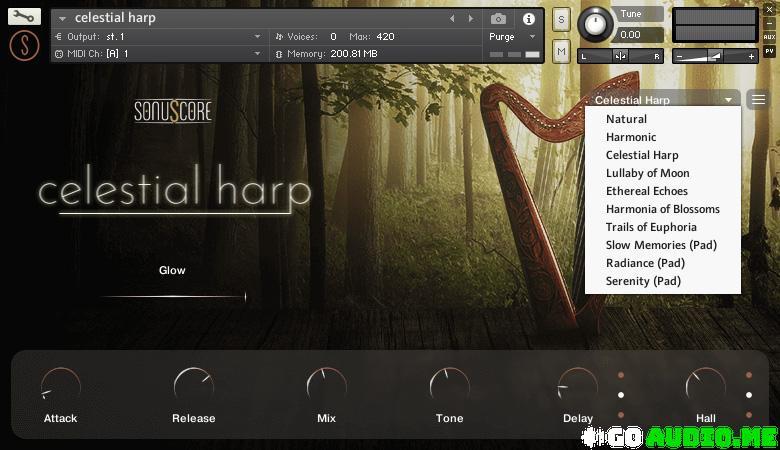The height and width of the screenshot is (450, 780).
Task: Toggle Mute (M) button
Action: tap(561, 51)
